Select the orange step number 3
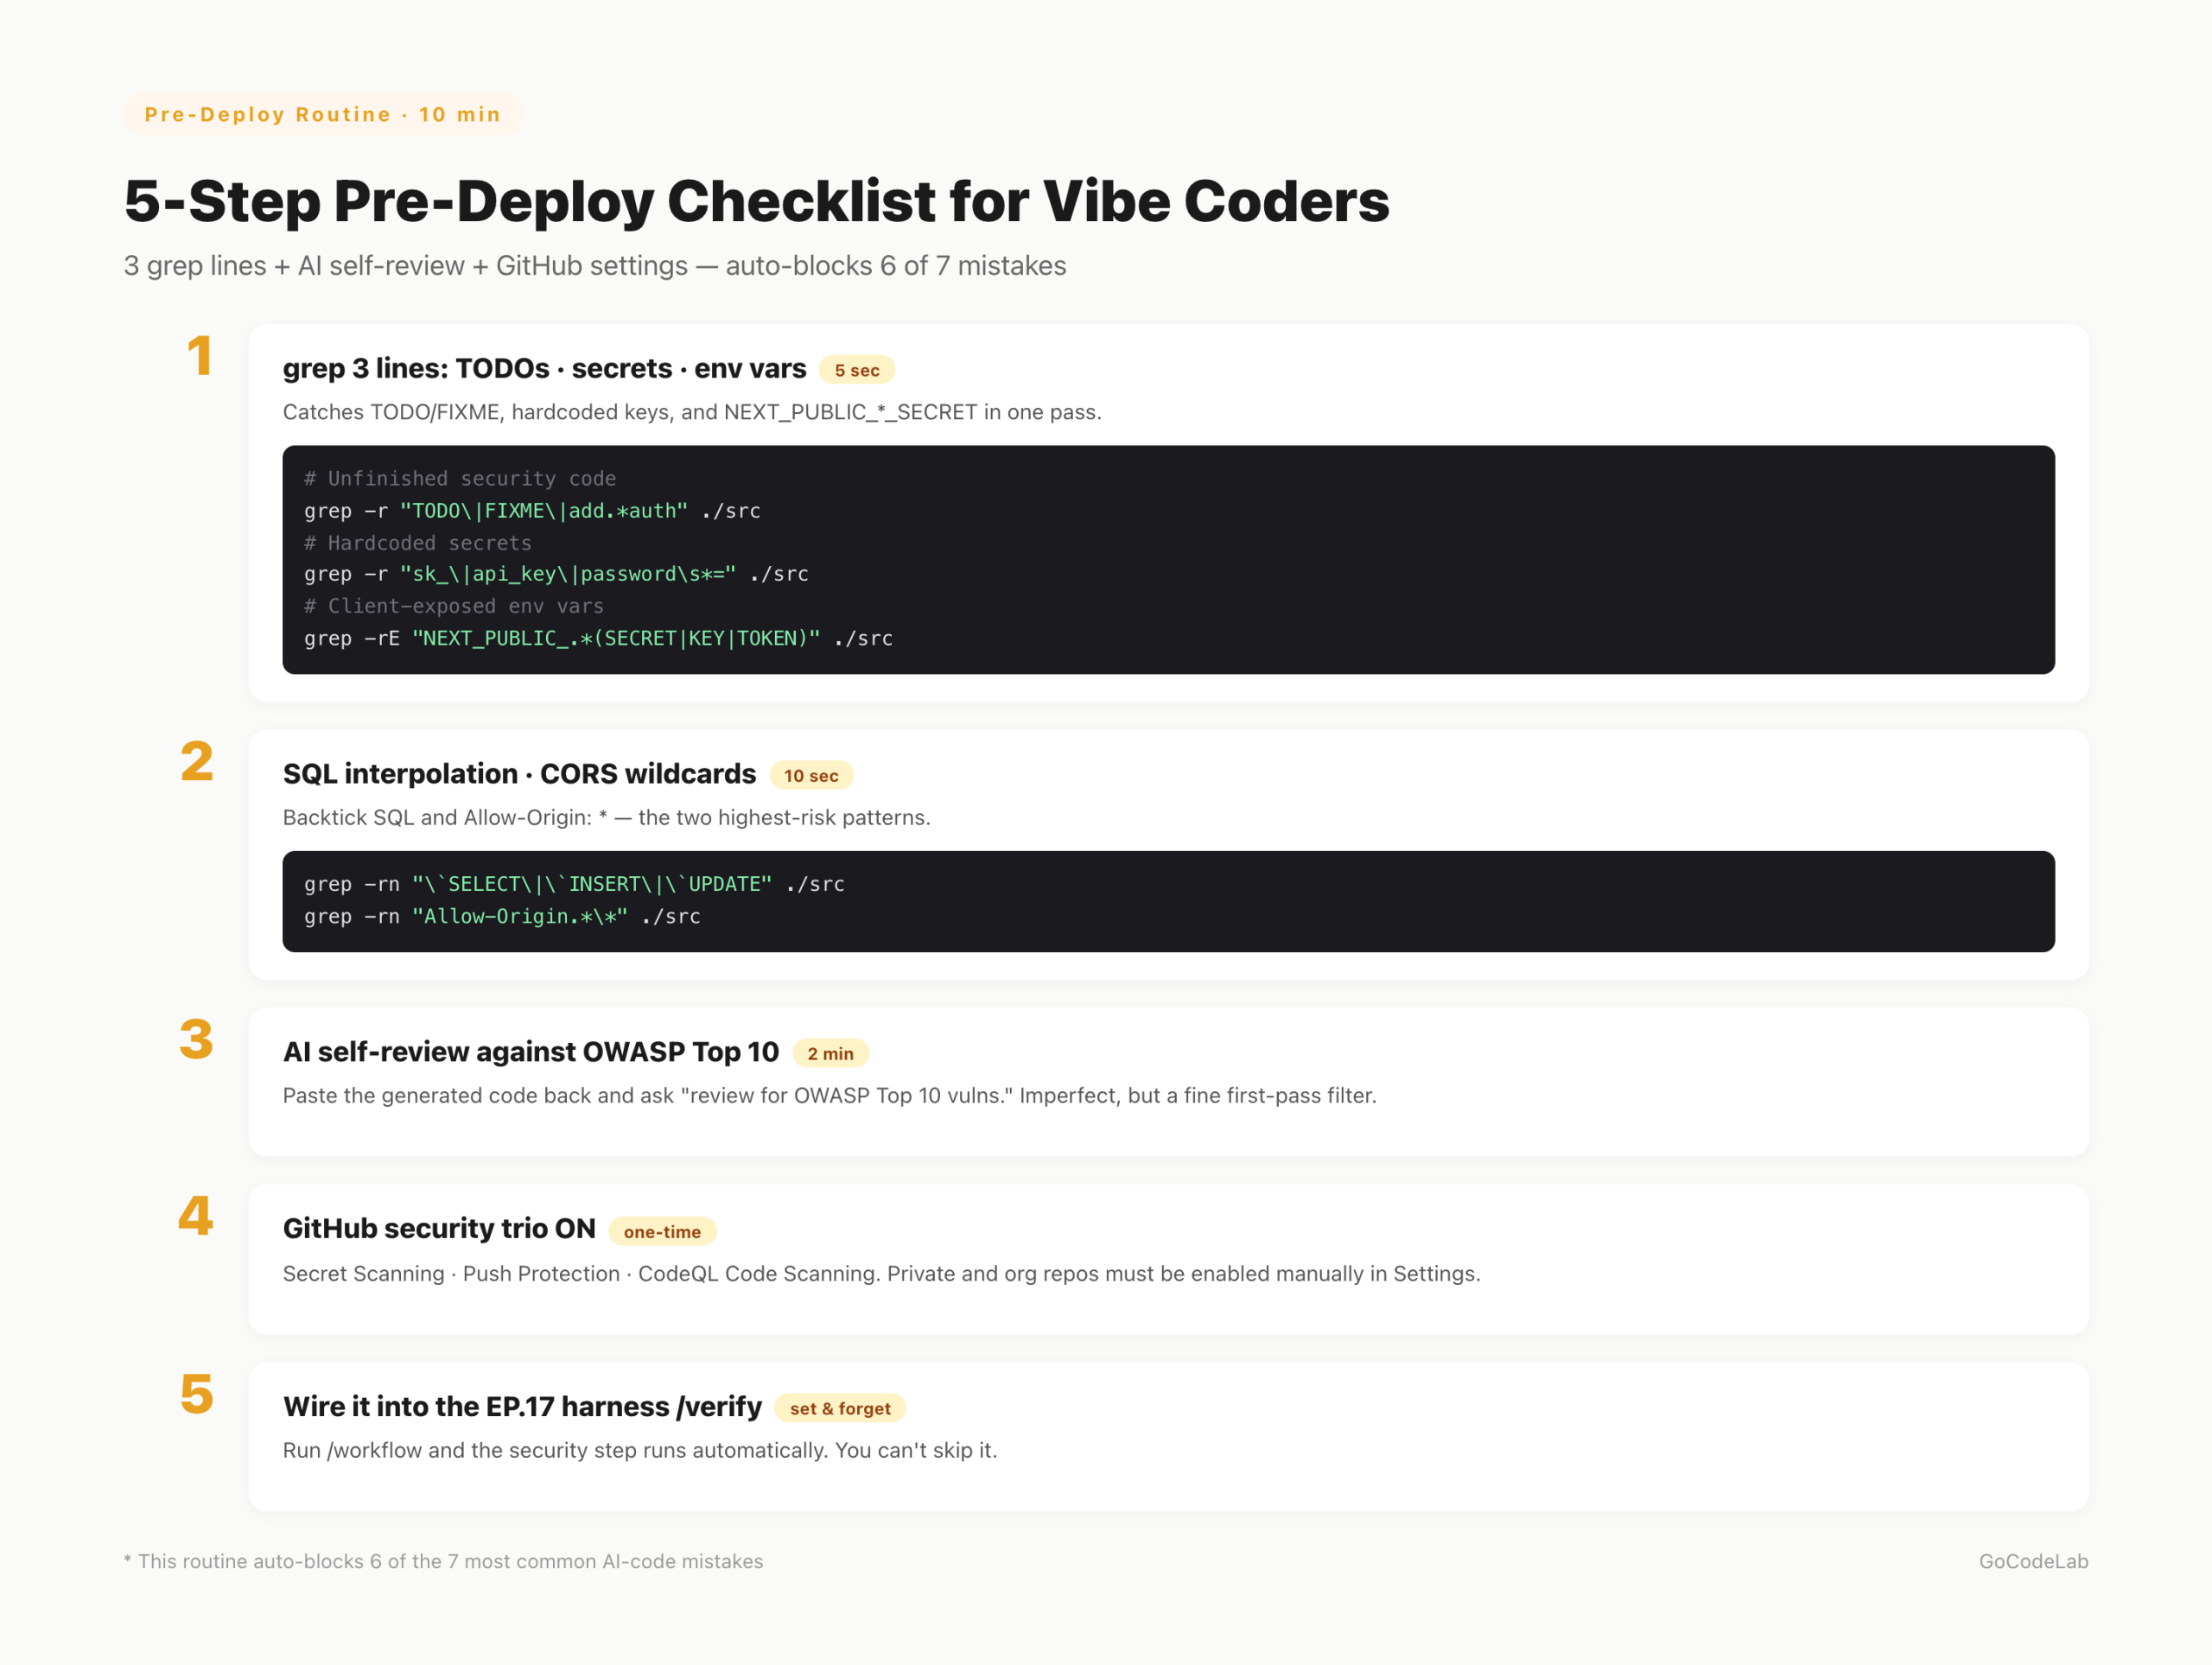This screenshot has height=1665, width=2212. click(x=198, y=1043)
